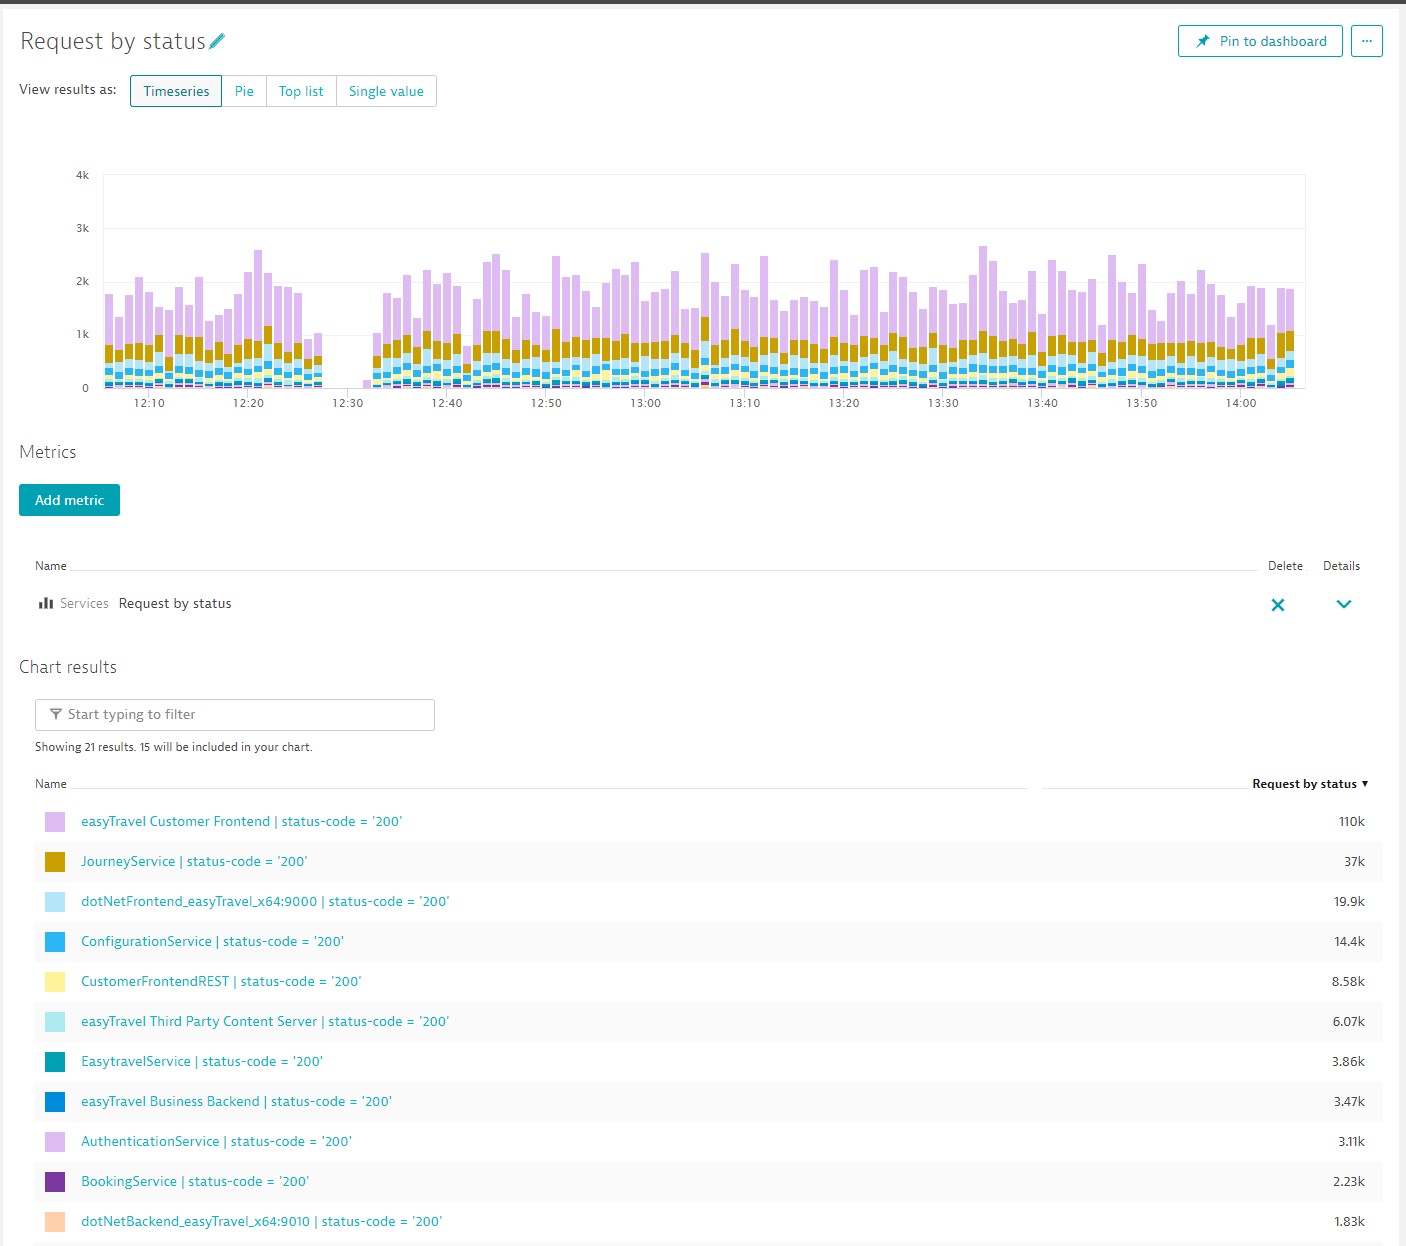Switch to Timeseries view
Viewport: 1406px width, 1246px height.
(x=176, y=91)
